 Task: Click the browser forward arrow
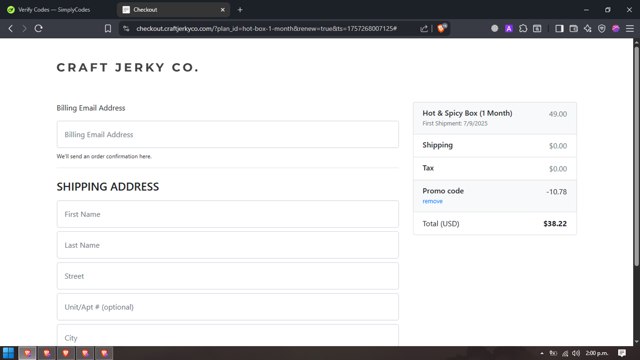pos(24,29)
